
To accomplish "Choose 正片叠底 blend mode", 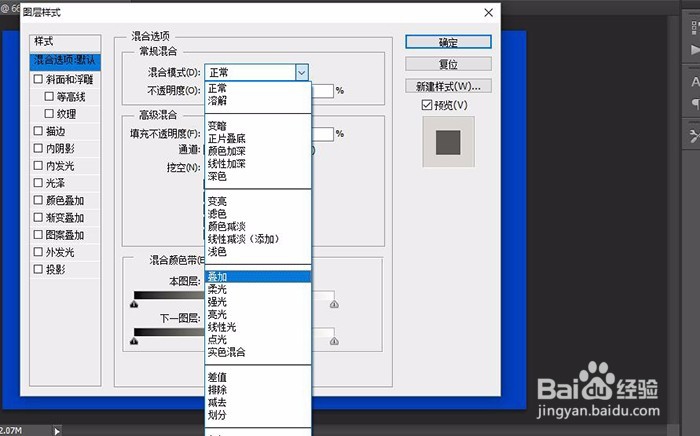I will pyautogui.click(x=258, y=138).
